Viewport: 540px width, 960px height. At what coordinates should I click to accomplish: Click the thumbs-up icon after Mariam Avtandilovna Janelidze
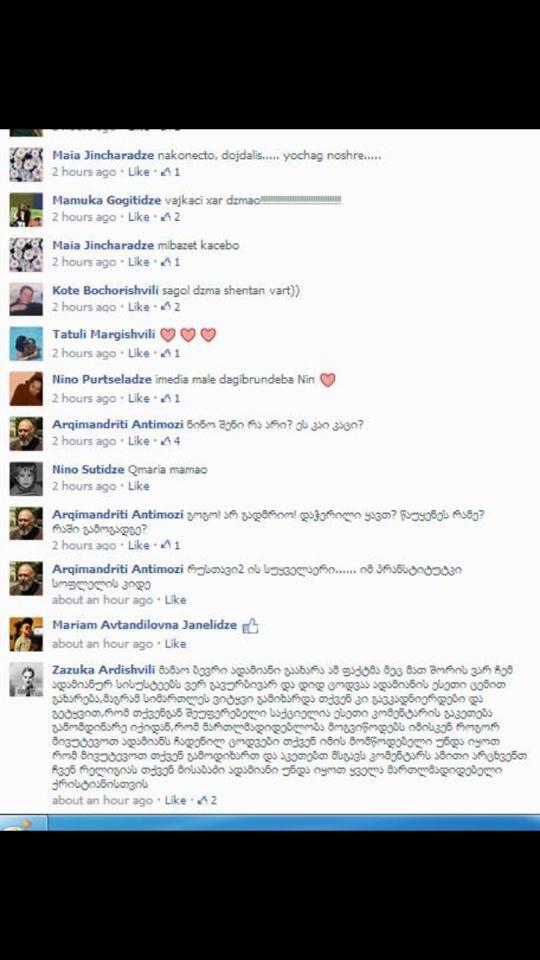(x=250, y=626)
